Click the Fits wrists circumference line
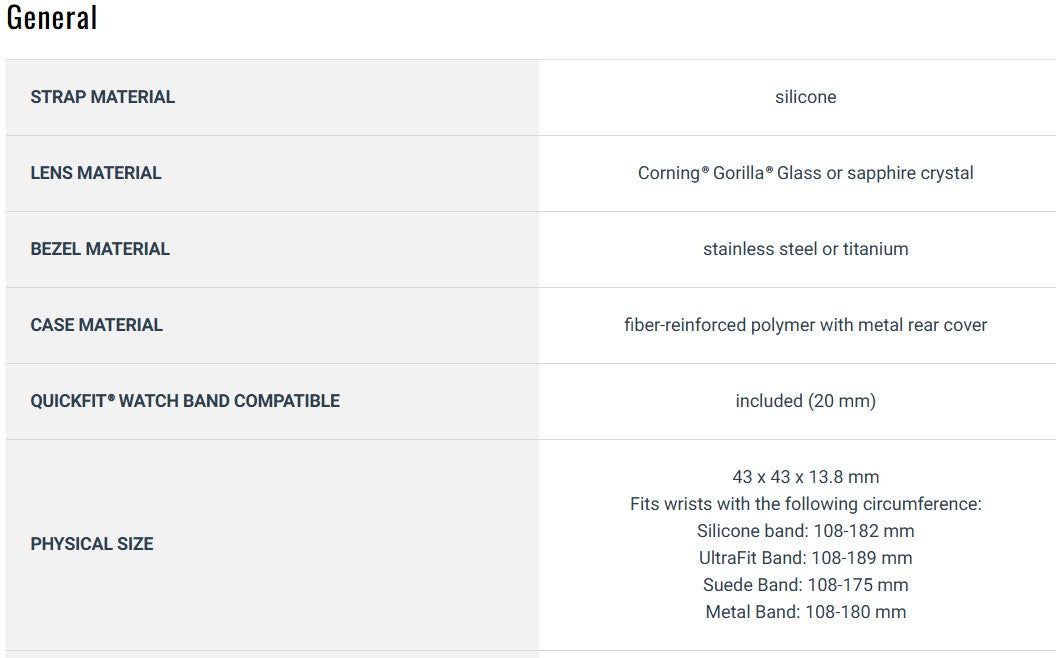The width and height of the screenshot is (1056, 658). click(805, 504)
